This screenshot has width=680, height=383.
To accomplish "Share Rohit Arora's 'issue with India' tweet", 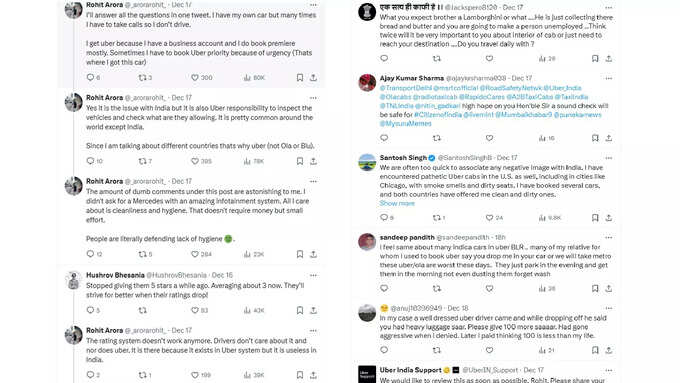I will (313, 161).
